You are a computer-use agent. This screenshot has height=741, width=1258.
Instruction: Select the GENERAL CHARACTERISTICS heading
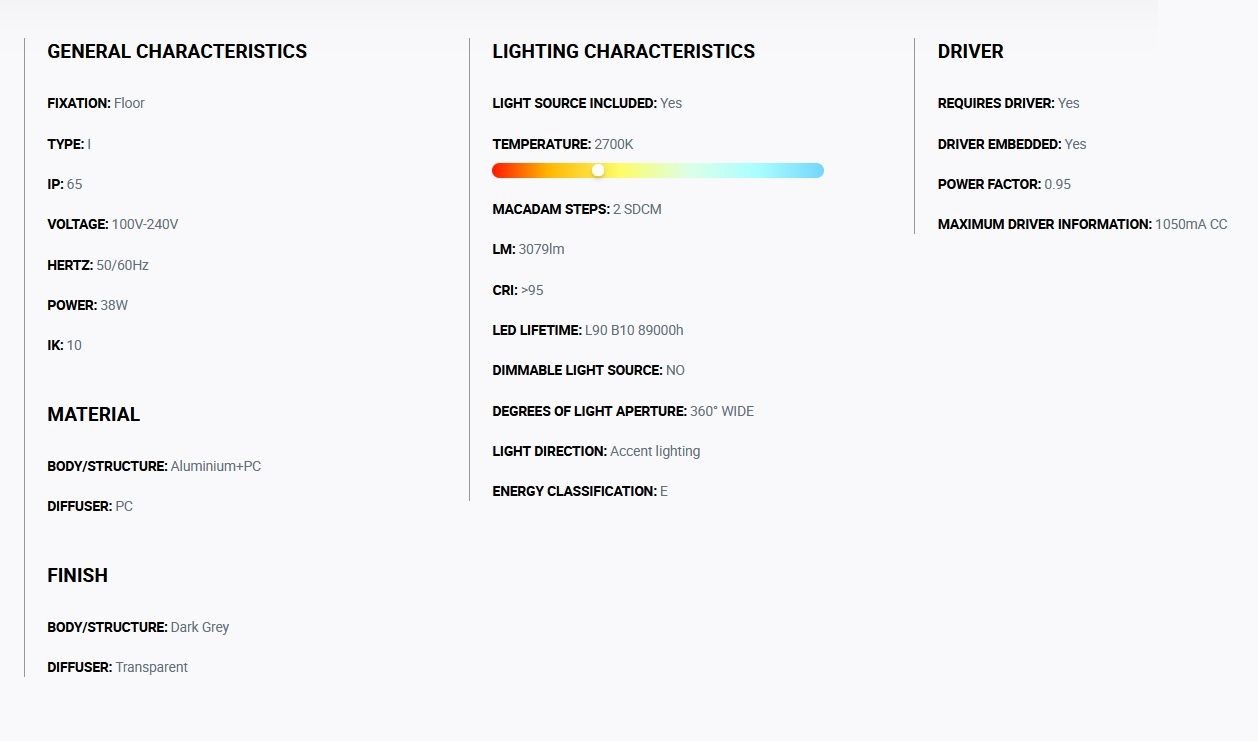(177, 51)
